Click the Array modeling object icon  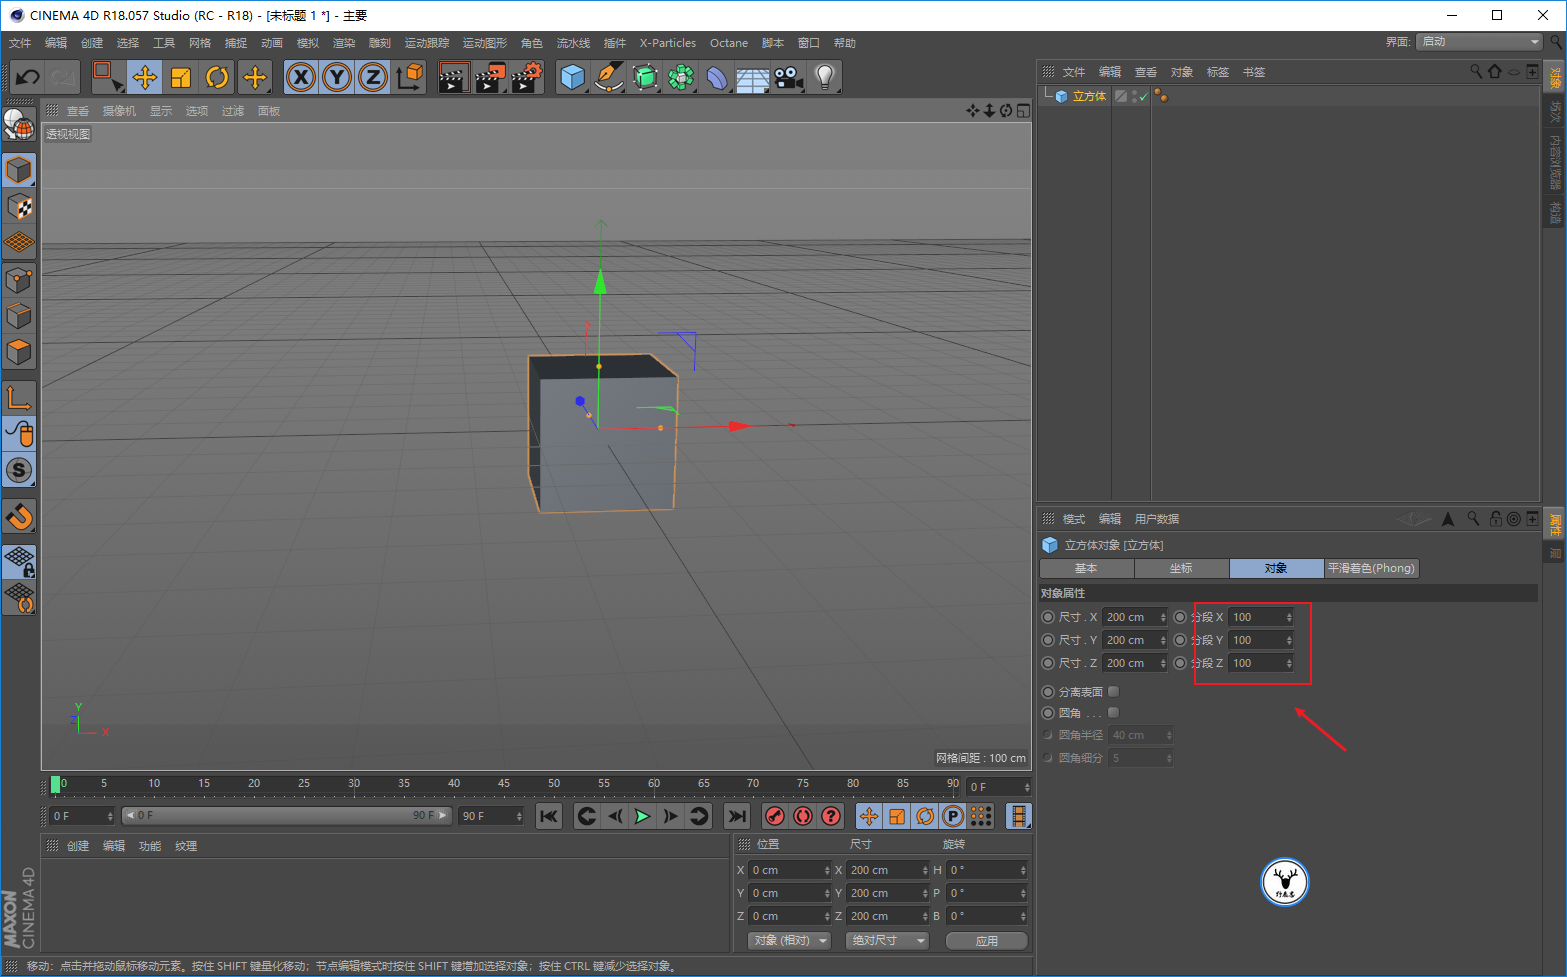[681, 77]
